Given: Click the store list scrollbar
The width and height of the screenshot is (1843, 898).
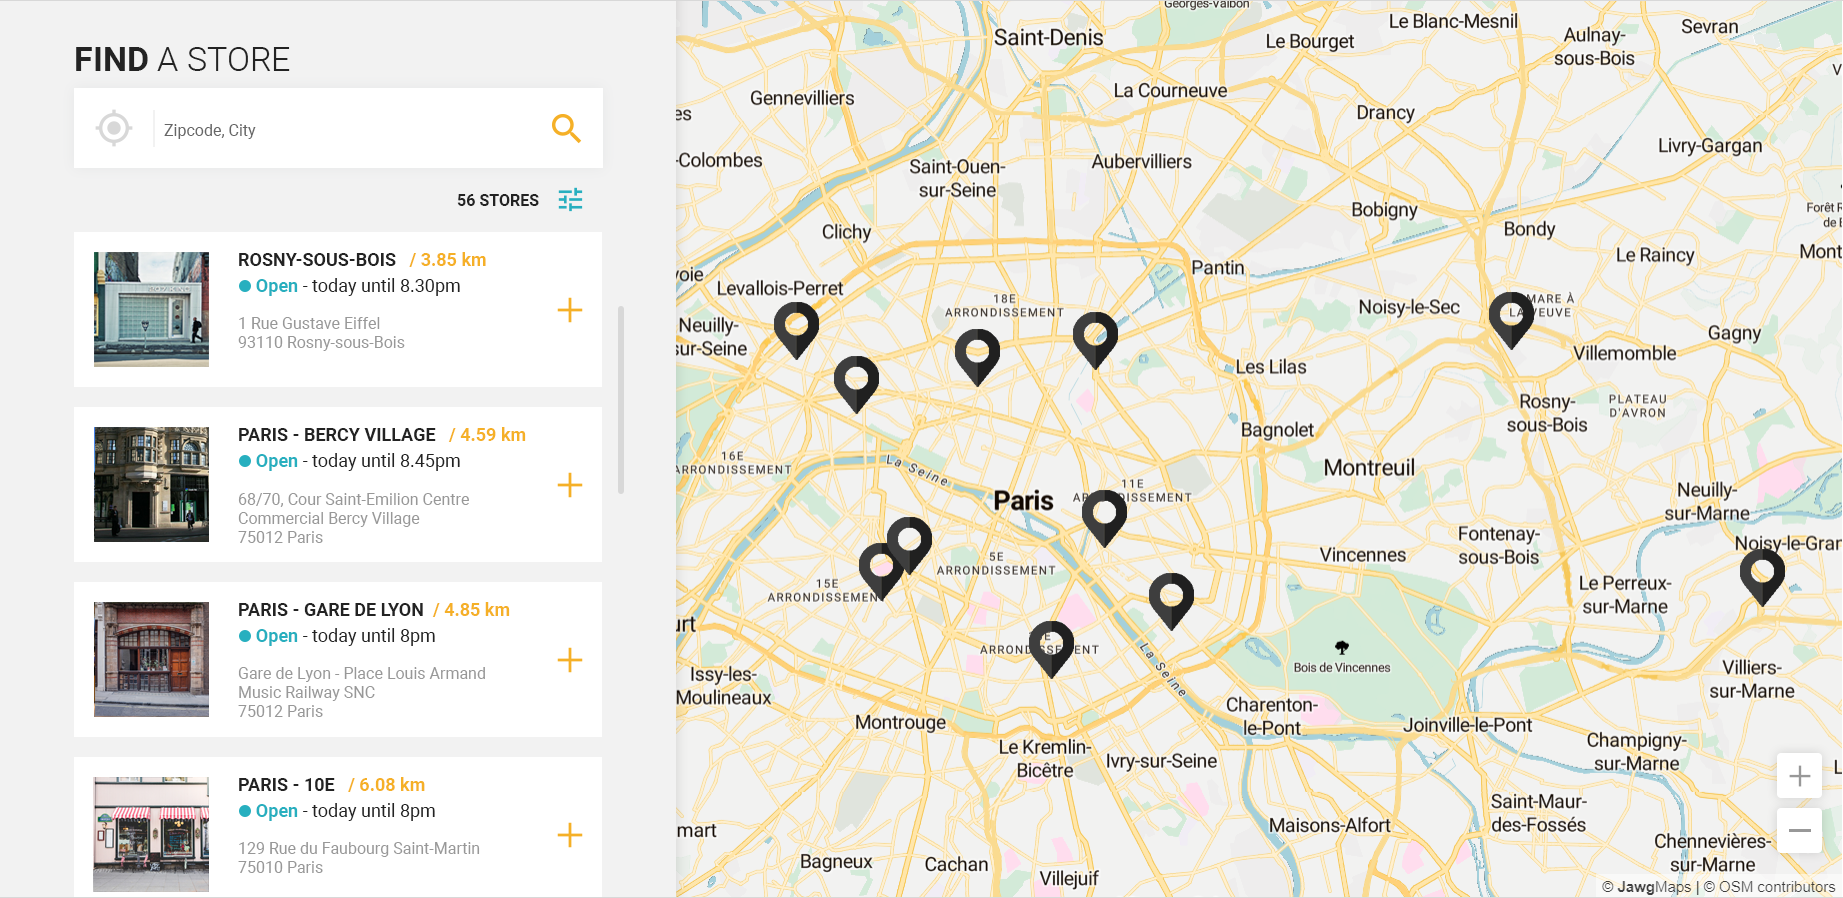Looking at the screenshot, I should pos(621,400).
